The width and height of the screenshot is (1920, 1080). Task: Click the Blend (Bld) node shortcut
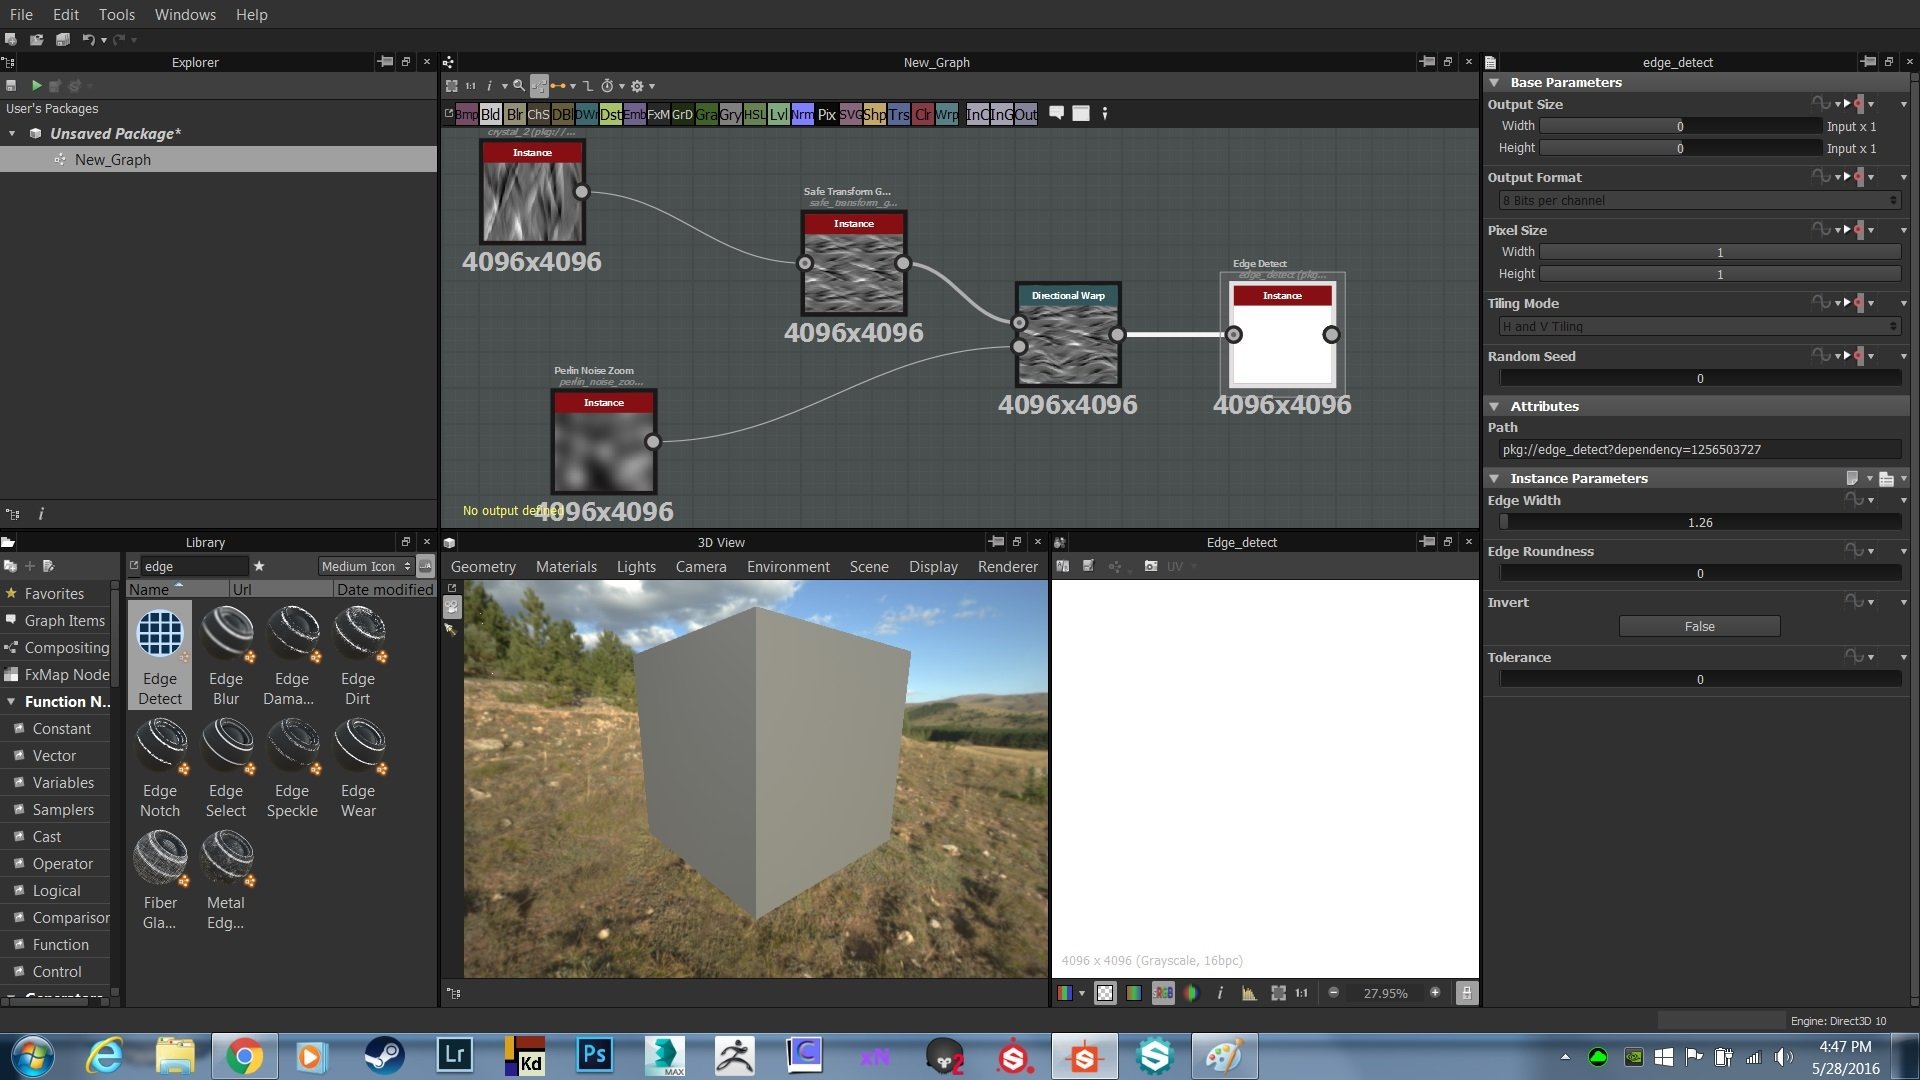pyautogui.click(x=490, y=114)
